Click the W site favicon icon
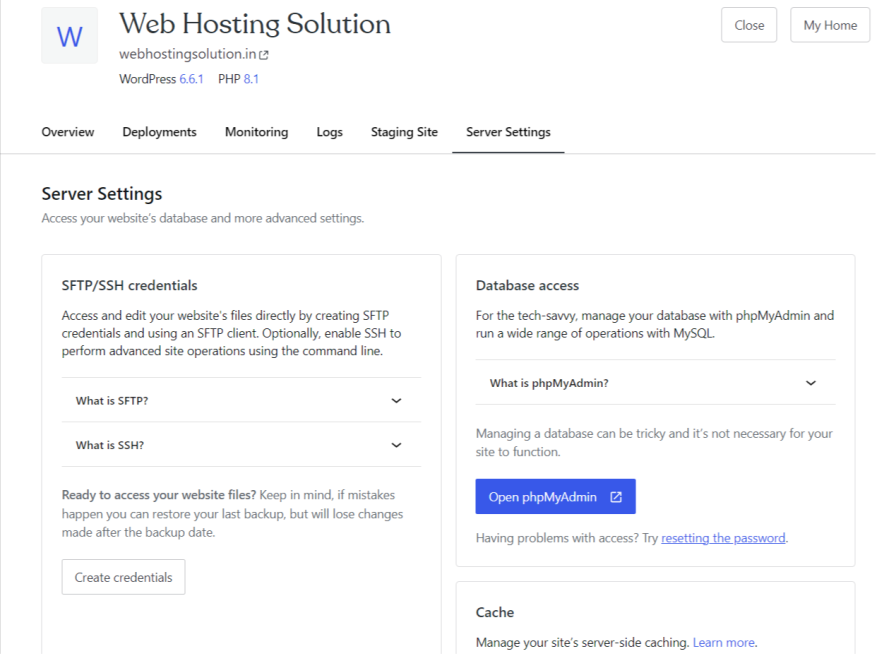The image size is (884, 668). click(68, 34)
